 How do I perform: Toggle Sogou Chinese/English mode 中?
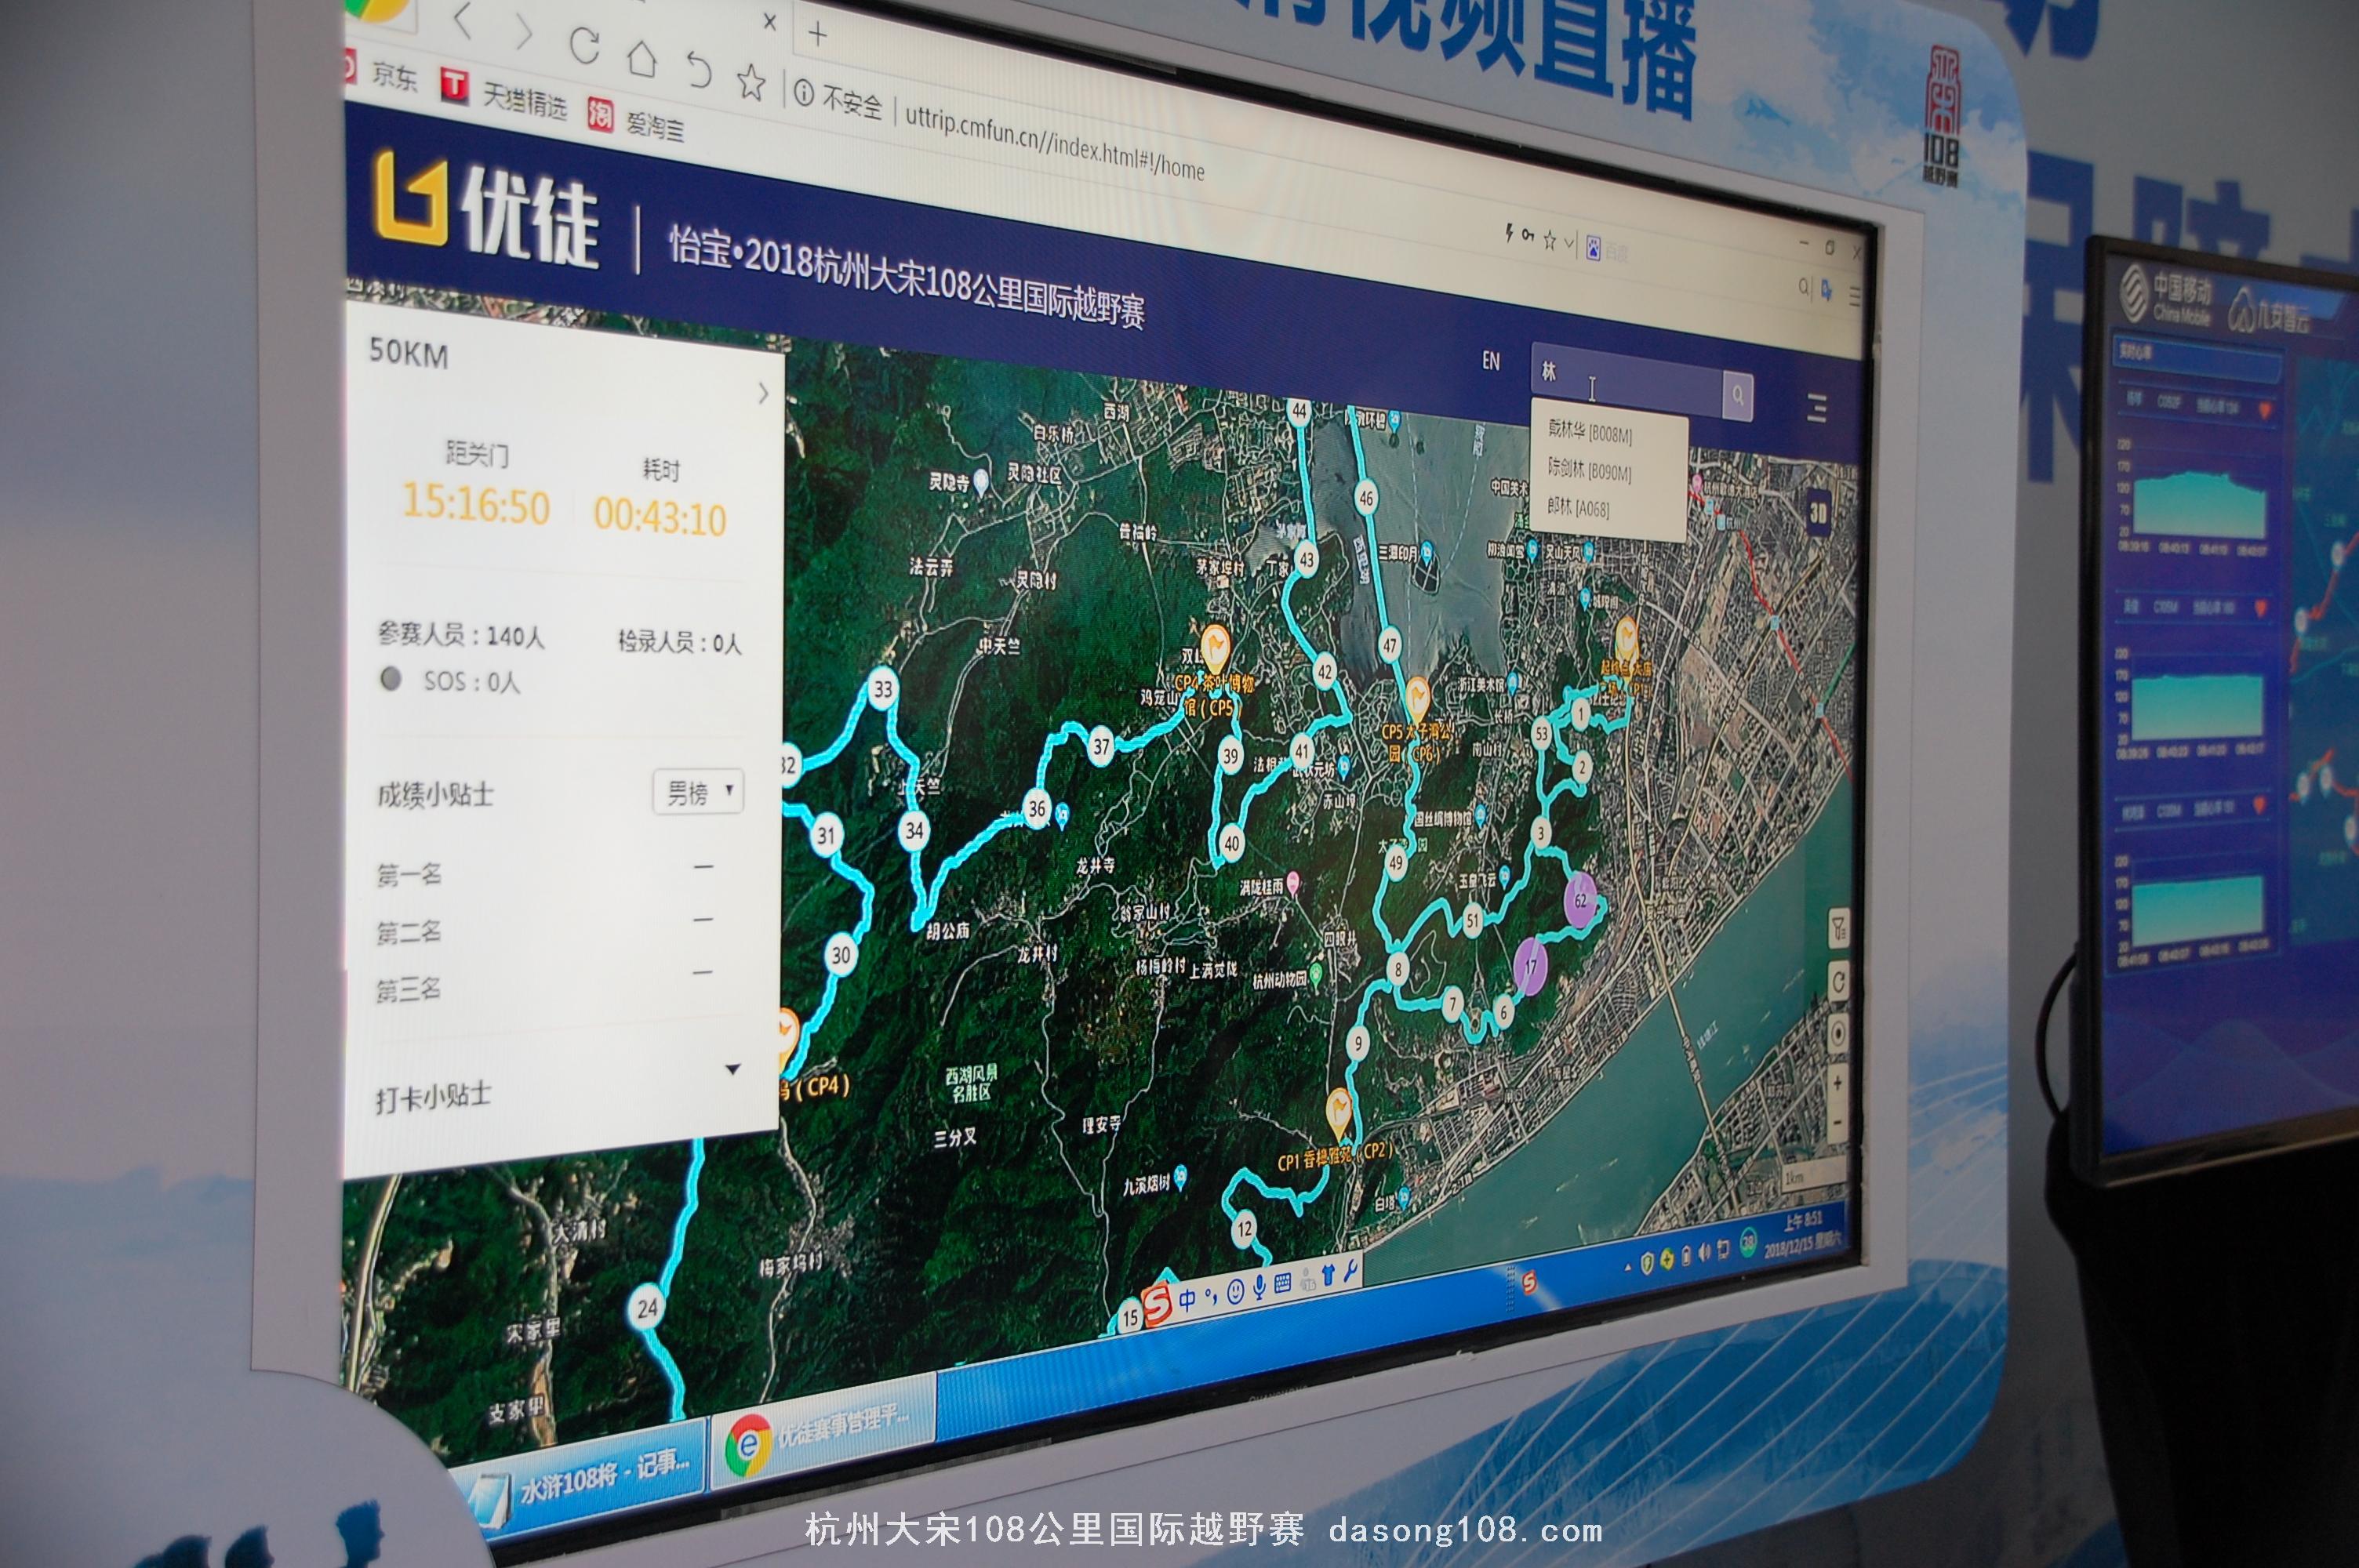coord(1187,1300)
